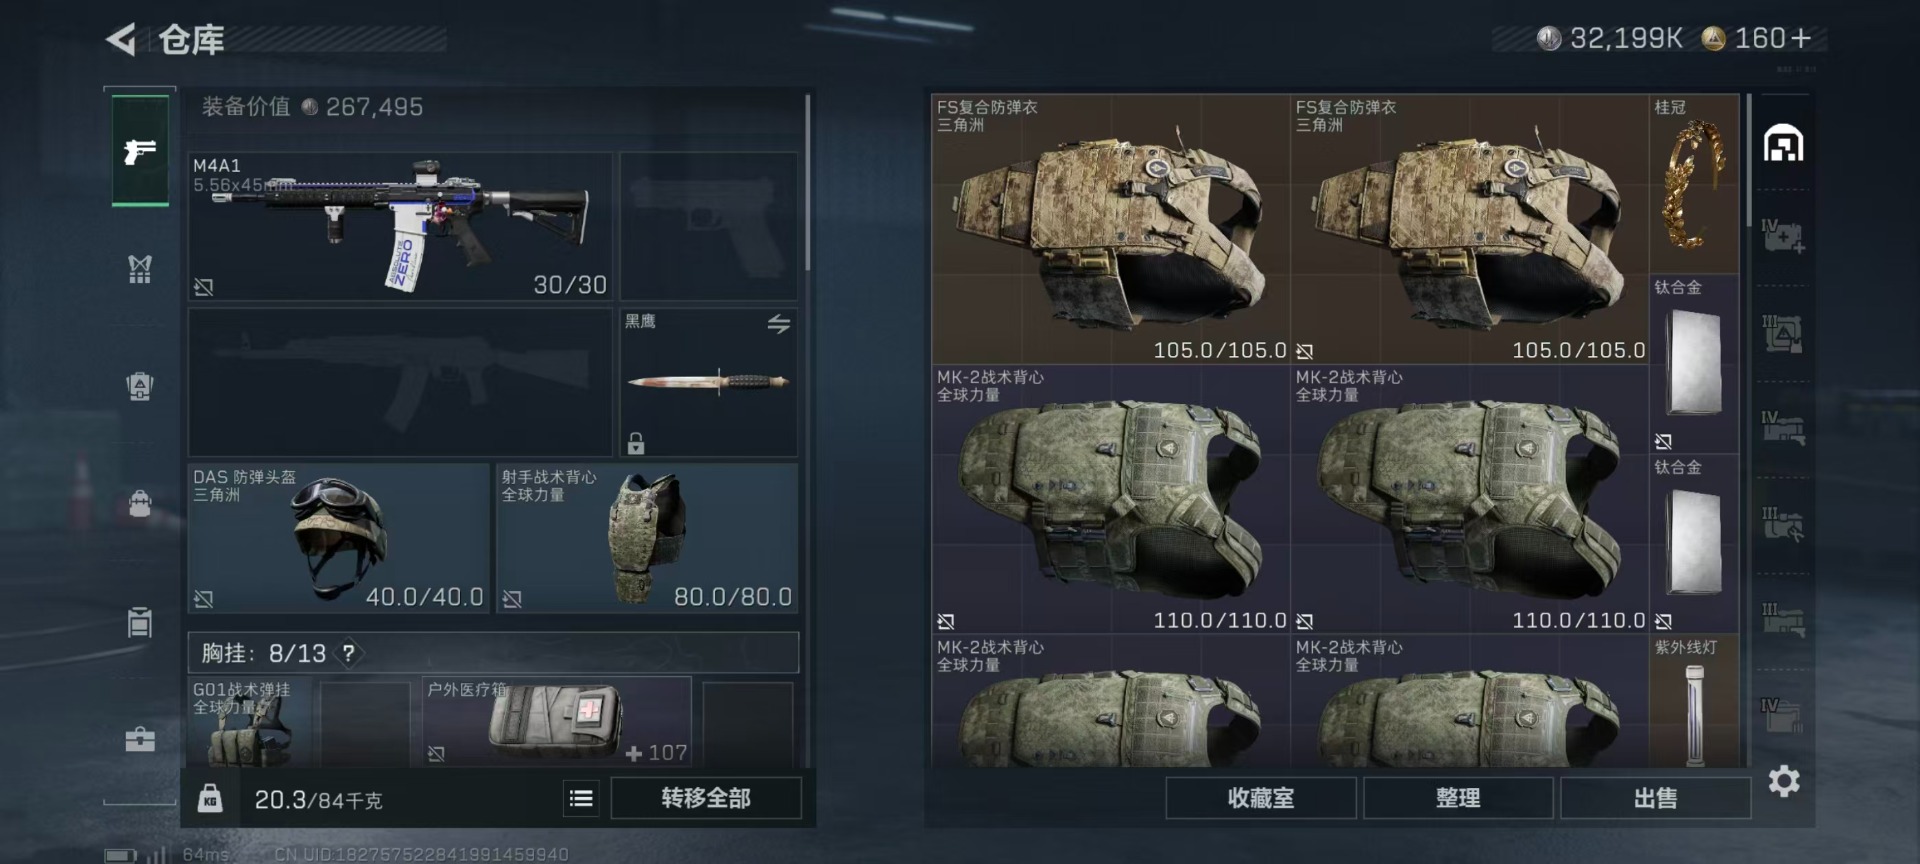Open chest rig help question mark
Viewport: 1920px width, 864px height.
pos(348,653)
